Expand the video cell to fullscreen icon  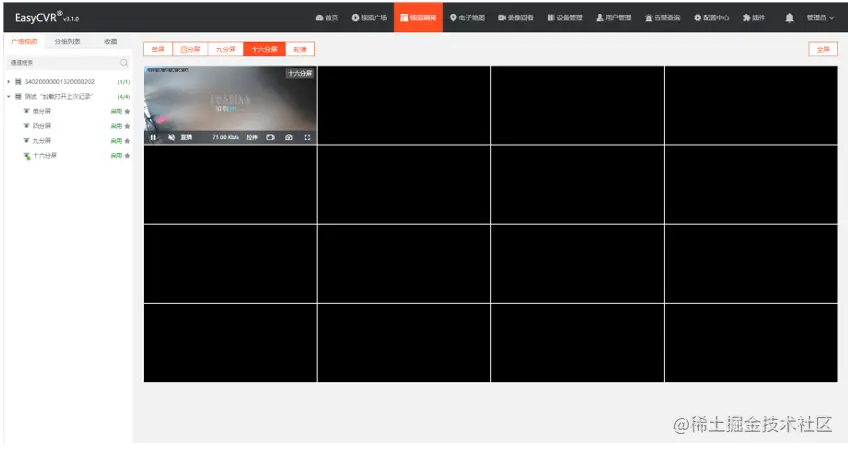pyautogui.click(x=307, y=137)
